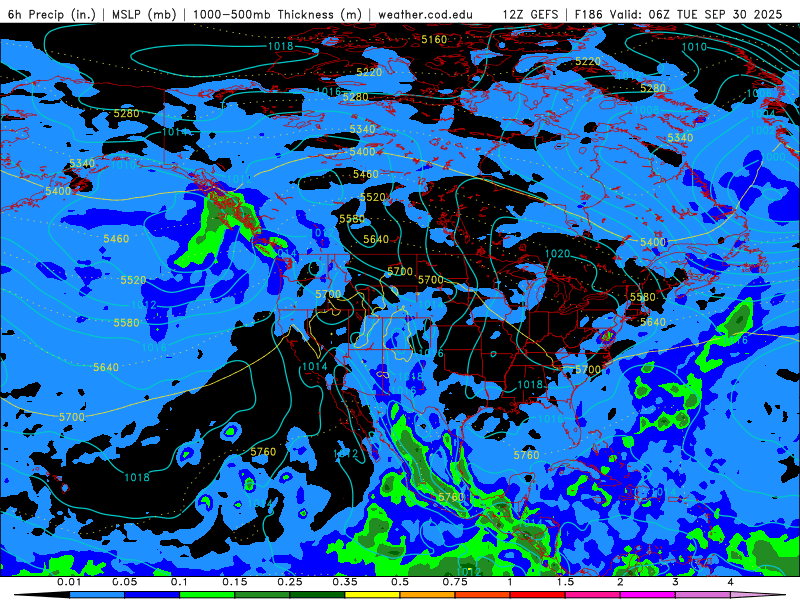
Task: Click the '2' legend scale value
Action: (620, 582)
